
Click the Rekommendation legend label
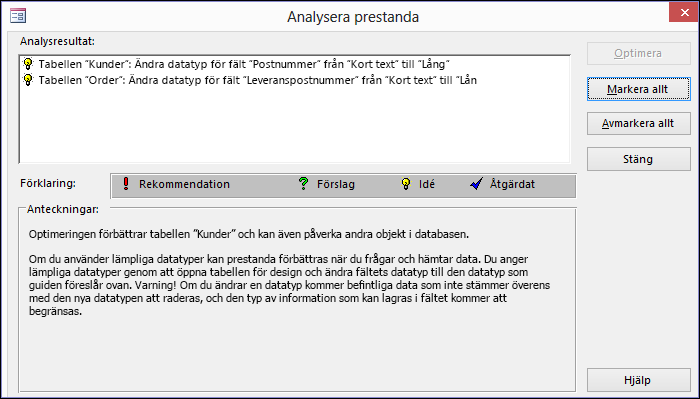(x=184, y=184)
